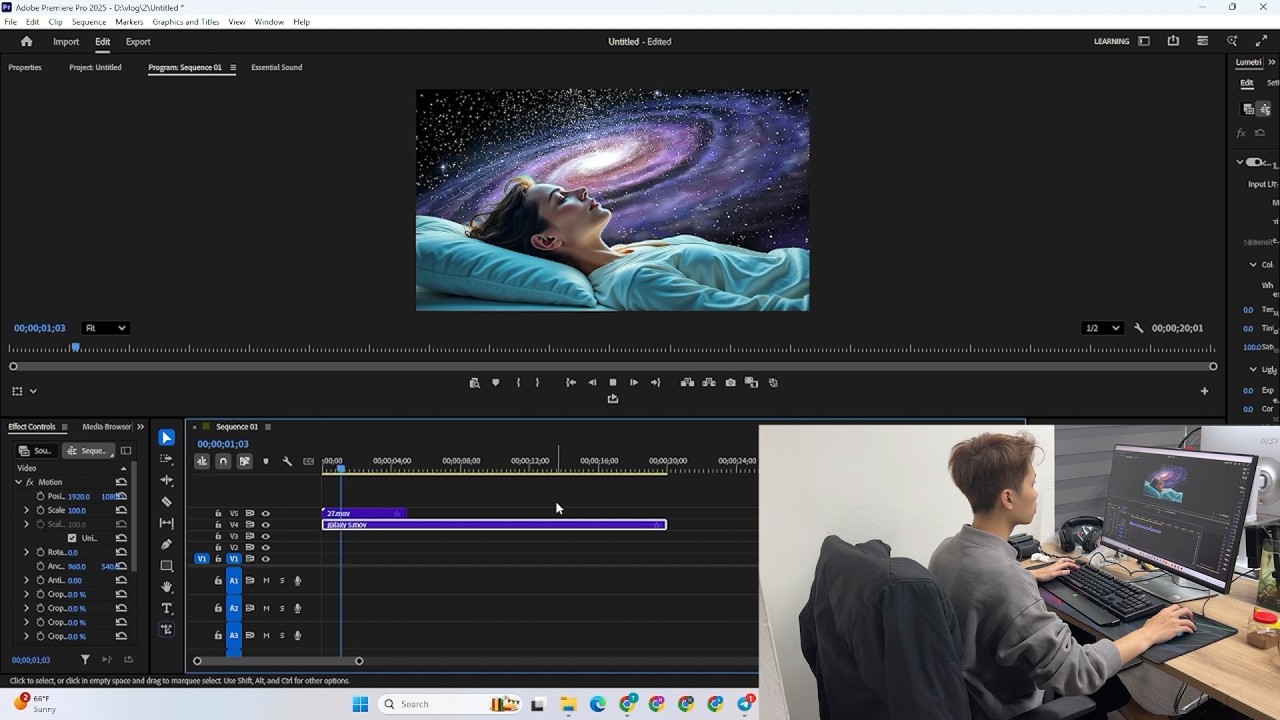This screenshot has height=720, width=1280.
Task: Toggle the Lumetri Basic Correction switch
Action: (1254, 162)
